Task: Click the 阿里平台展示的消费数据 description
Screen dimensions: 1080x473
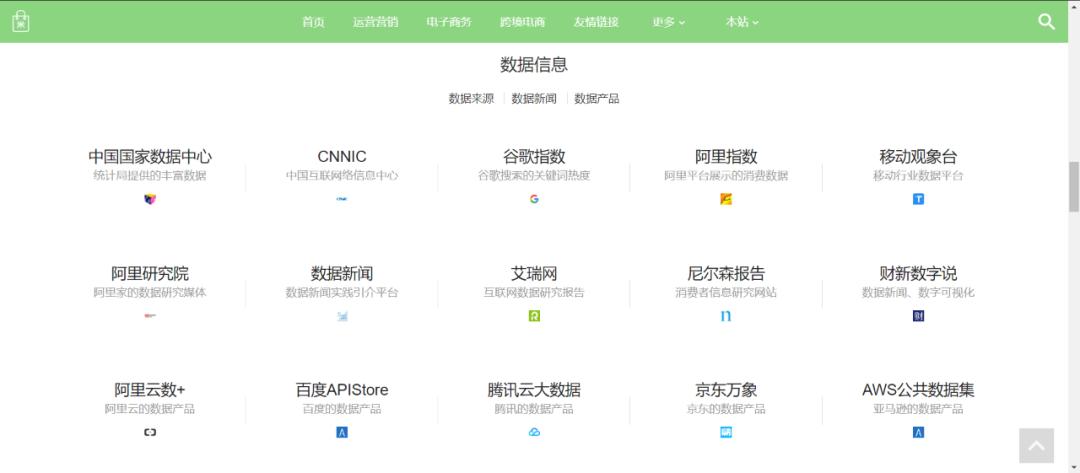Action: click(726, 176)
